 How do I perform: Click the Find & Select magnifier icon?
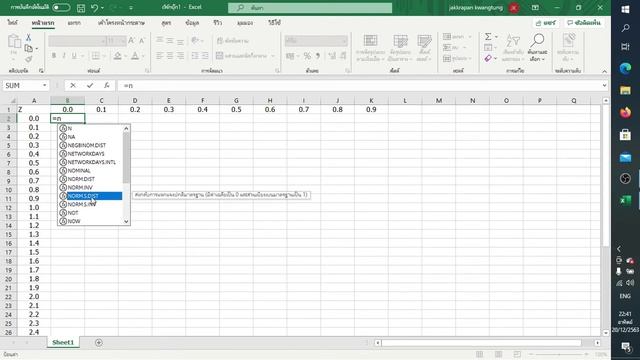[x=537, y=48]
